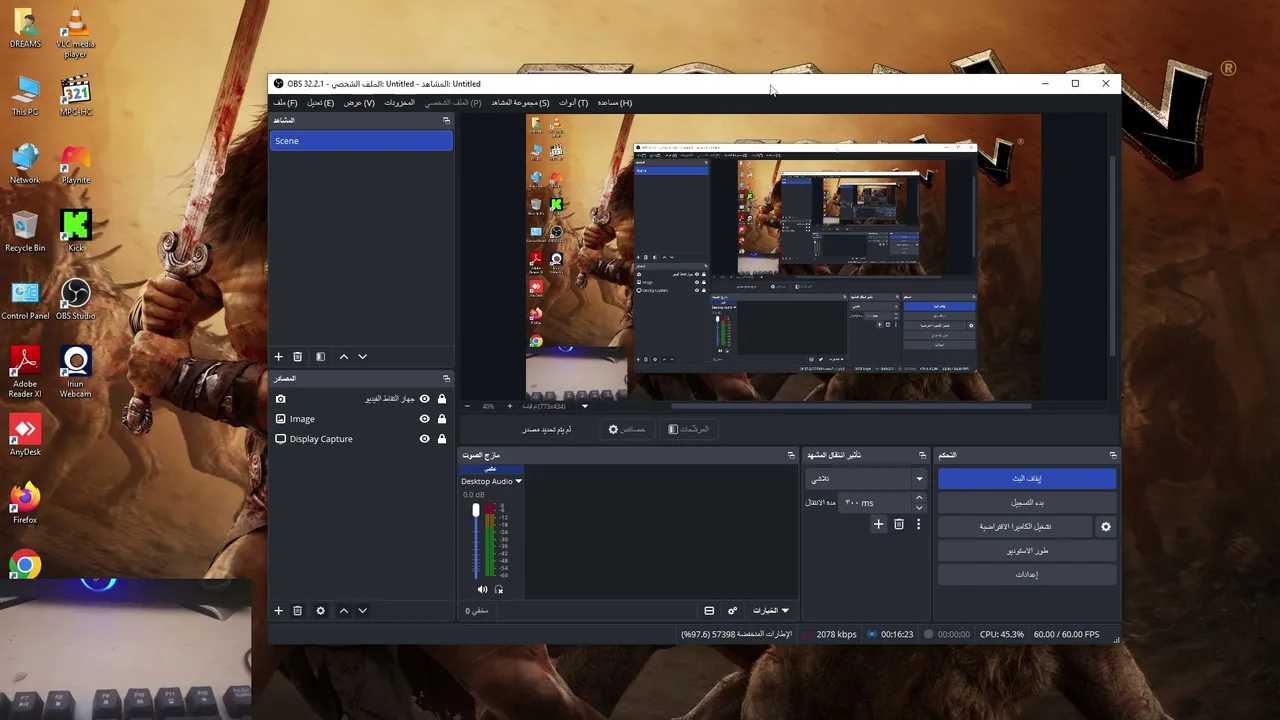Open VLC media player desktop icon
Screen dimensions: 1280x720
tap(75, 32)
